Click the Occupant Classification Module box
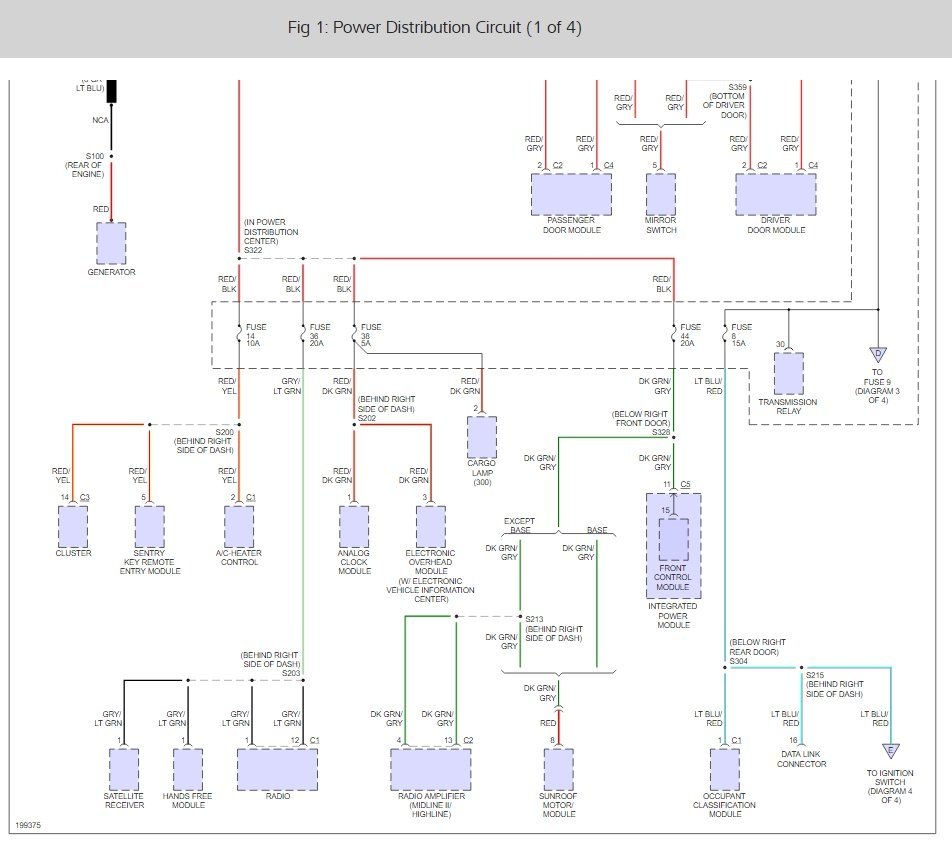Viewport: 952px width, 846px height. pyautogui.click(x=725, y=769)
